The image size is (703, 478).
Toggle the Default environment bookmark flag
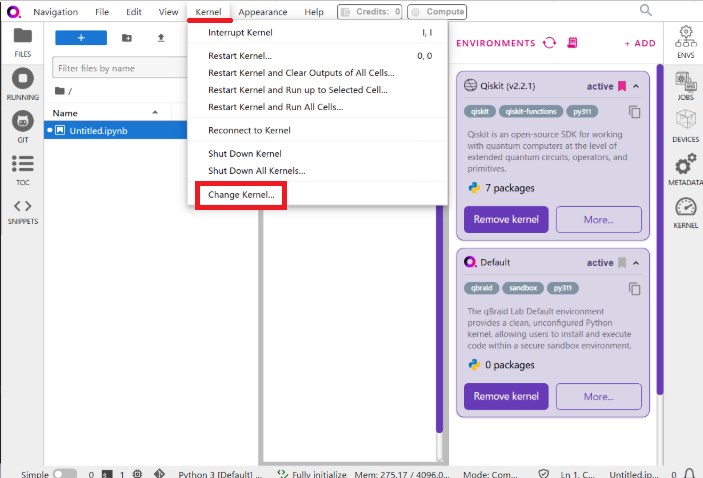622,263
